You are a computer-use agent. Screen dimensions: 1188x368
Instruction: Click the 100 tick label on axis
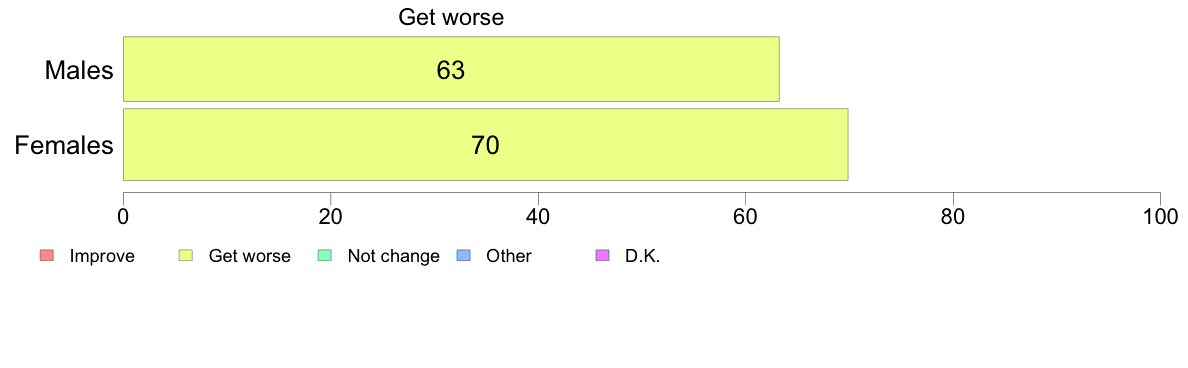point(1160,216)
